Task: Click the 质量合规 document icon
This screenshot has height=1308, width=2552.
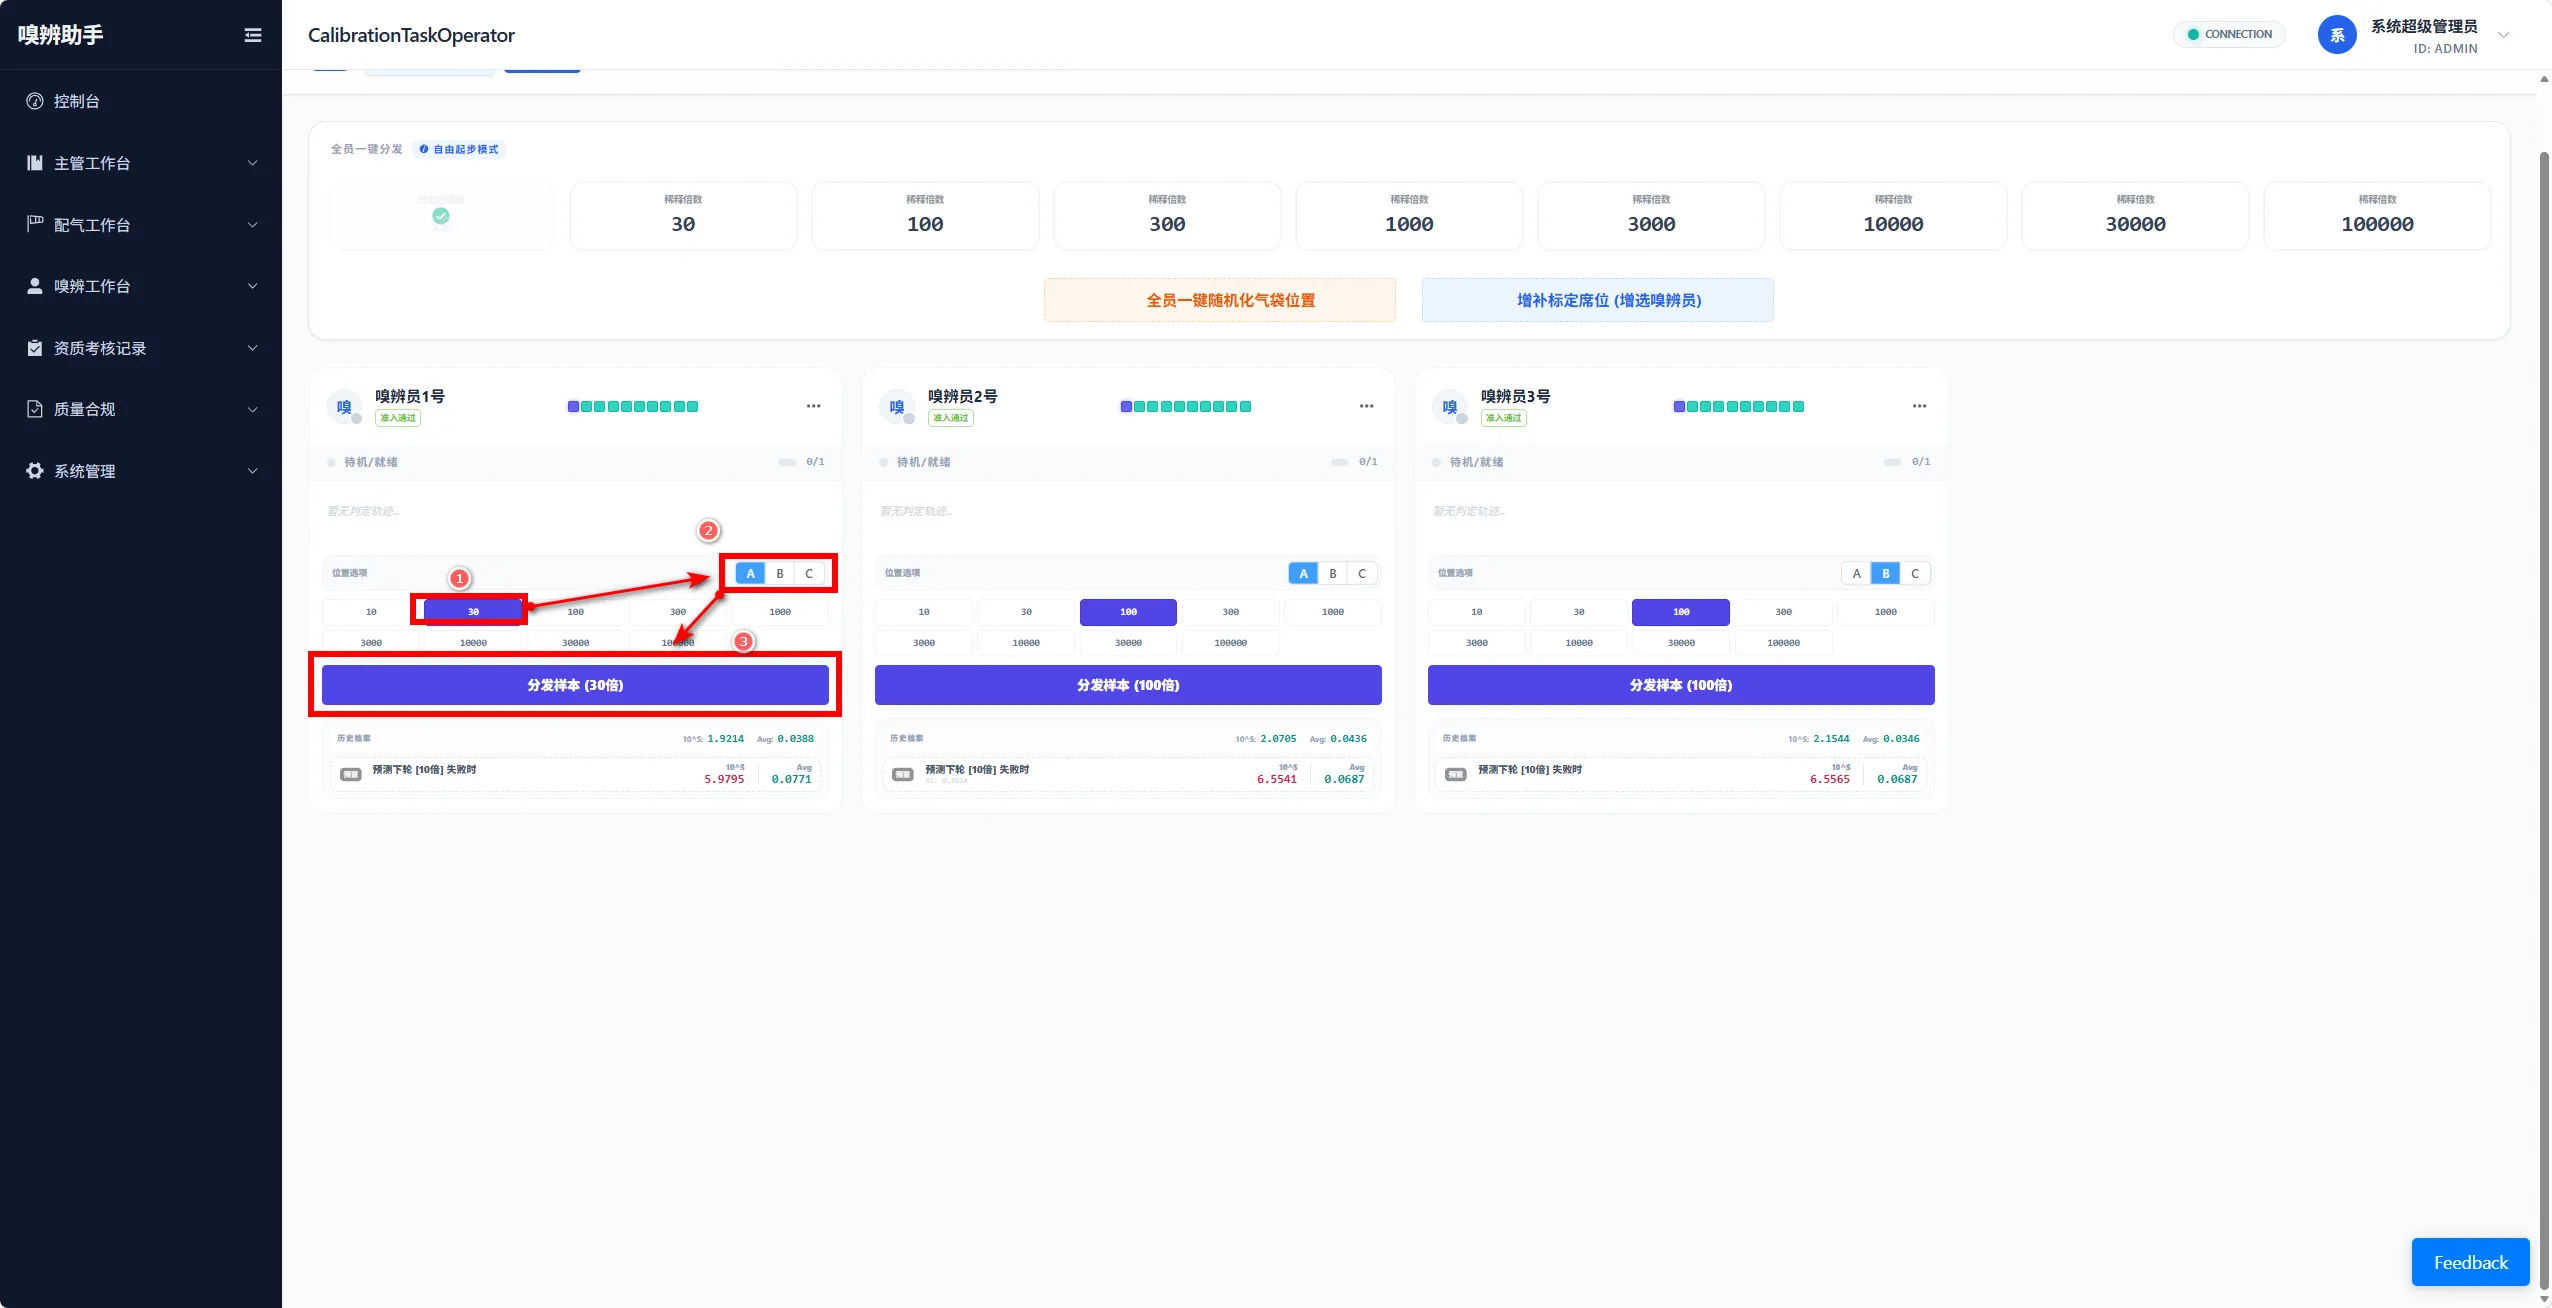Action: (35, 409)
